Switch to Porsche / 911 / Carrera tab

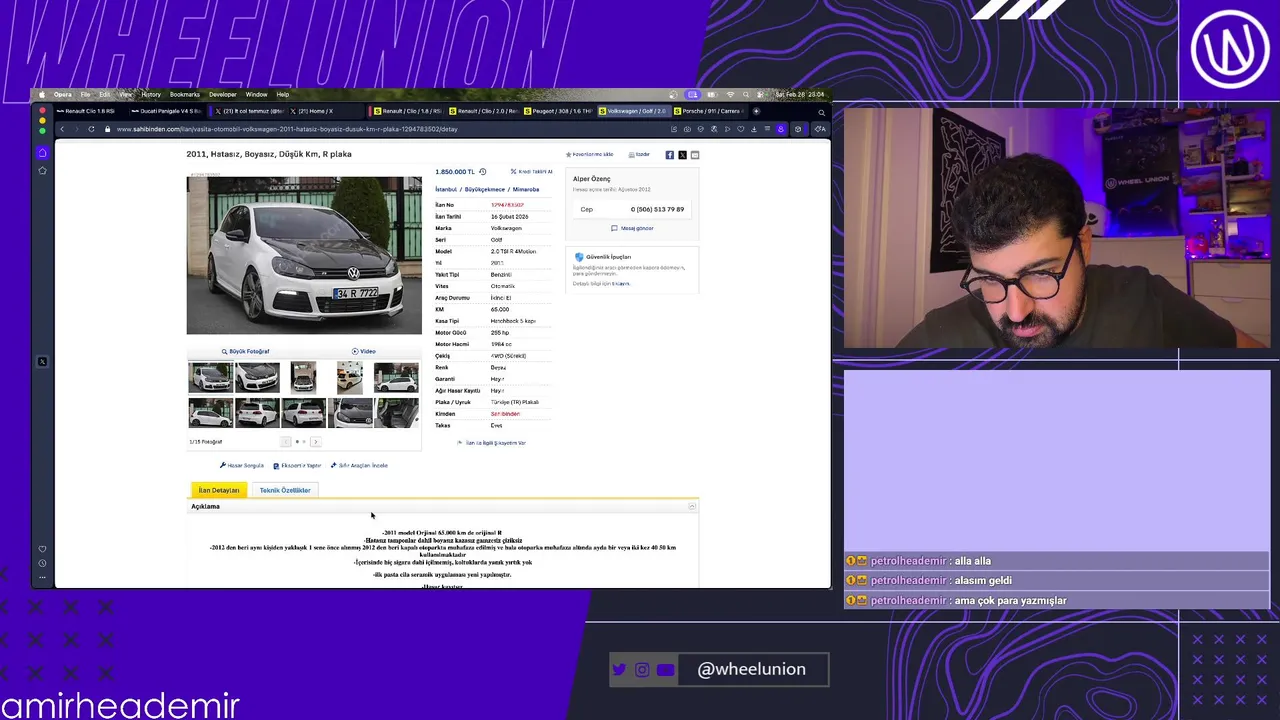pos(708,111)
